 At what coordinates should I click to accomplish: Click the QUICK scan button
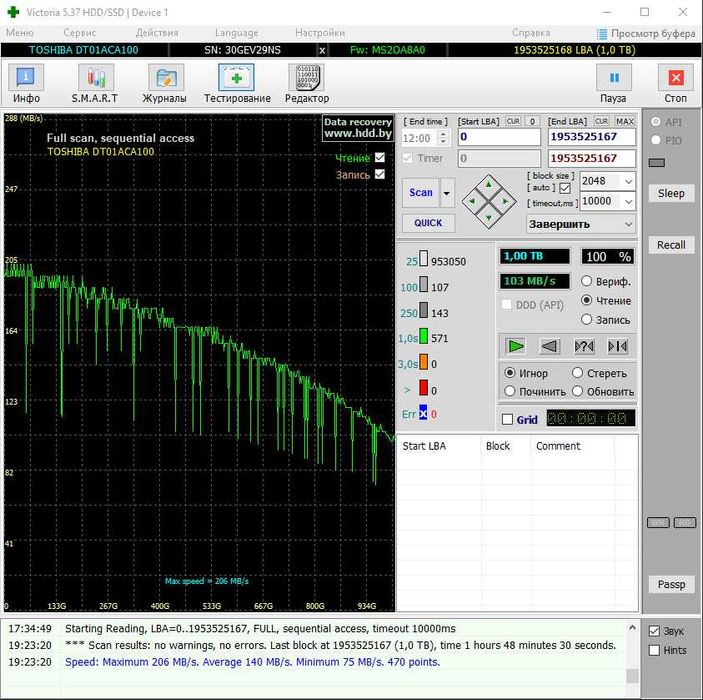tap(427, 223)
